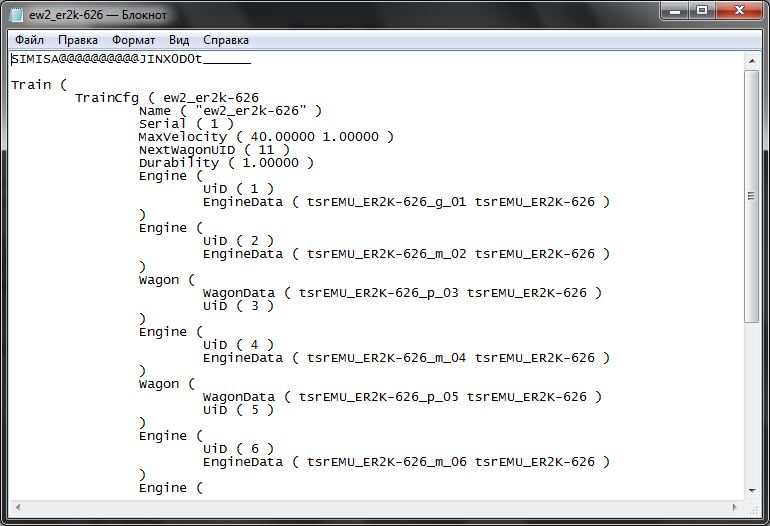Click the 'Wagon (' line above WagonData p_03
This screenshot has height=526, width=770.
click(x=166, y=280)
